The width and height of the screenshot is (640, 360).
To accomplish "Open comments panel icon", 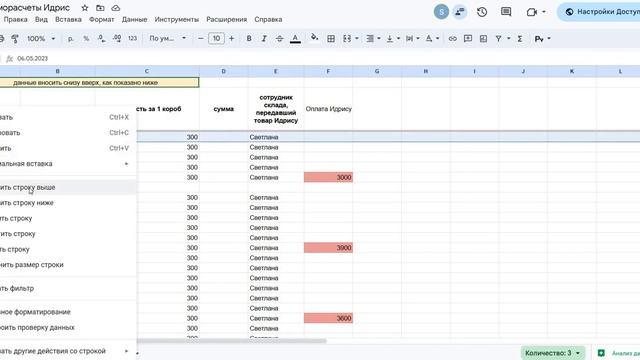I will (x=506, y=12).
